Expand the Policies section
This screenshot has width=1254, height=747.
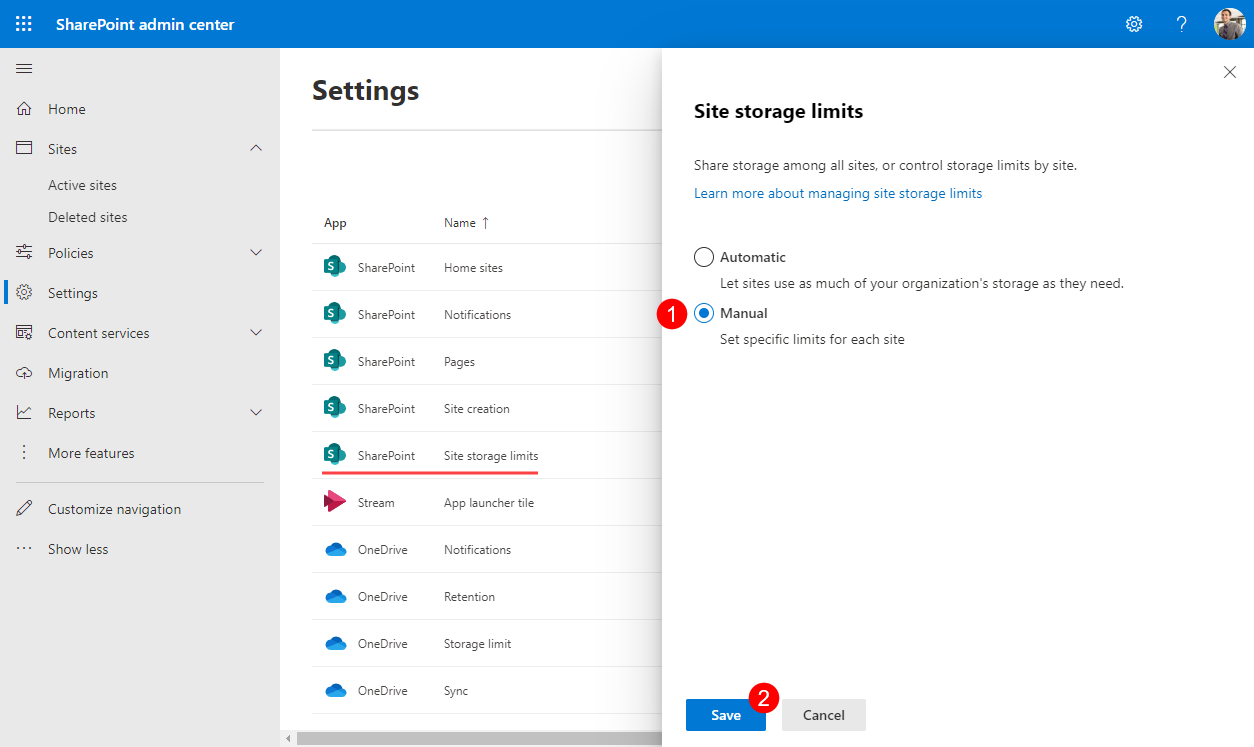(x=256, y=252)
